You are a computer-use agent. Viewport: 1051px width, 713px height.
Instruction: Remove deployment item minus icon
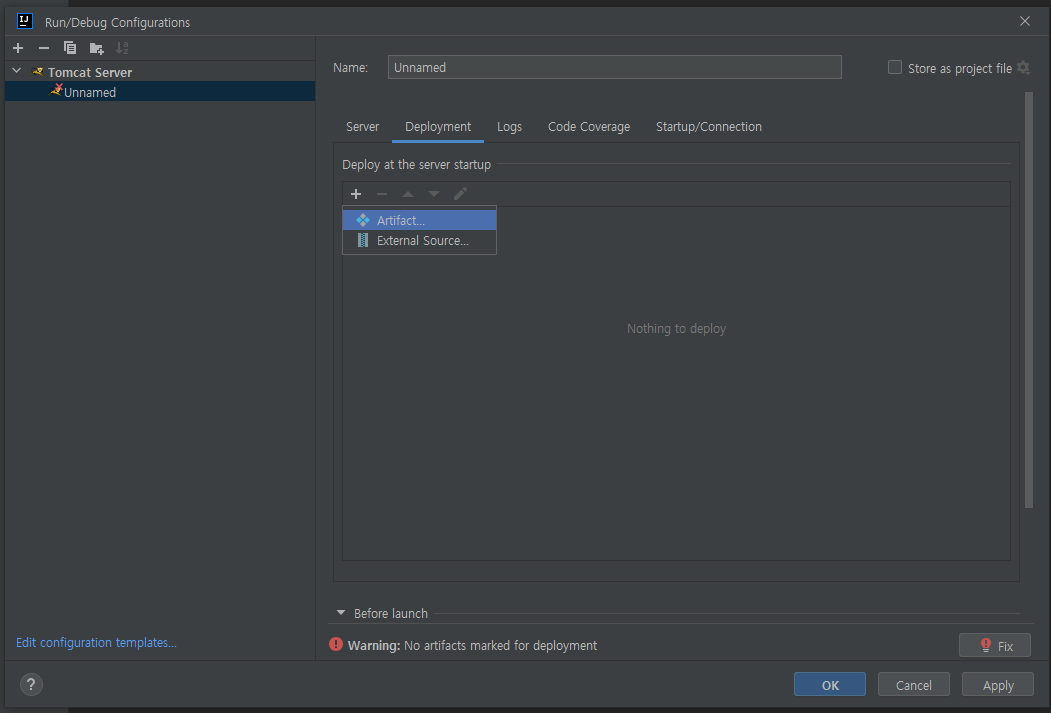click(382, 194)
